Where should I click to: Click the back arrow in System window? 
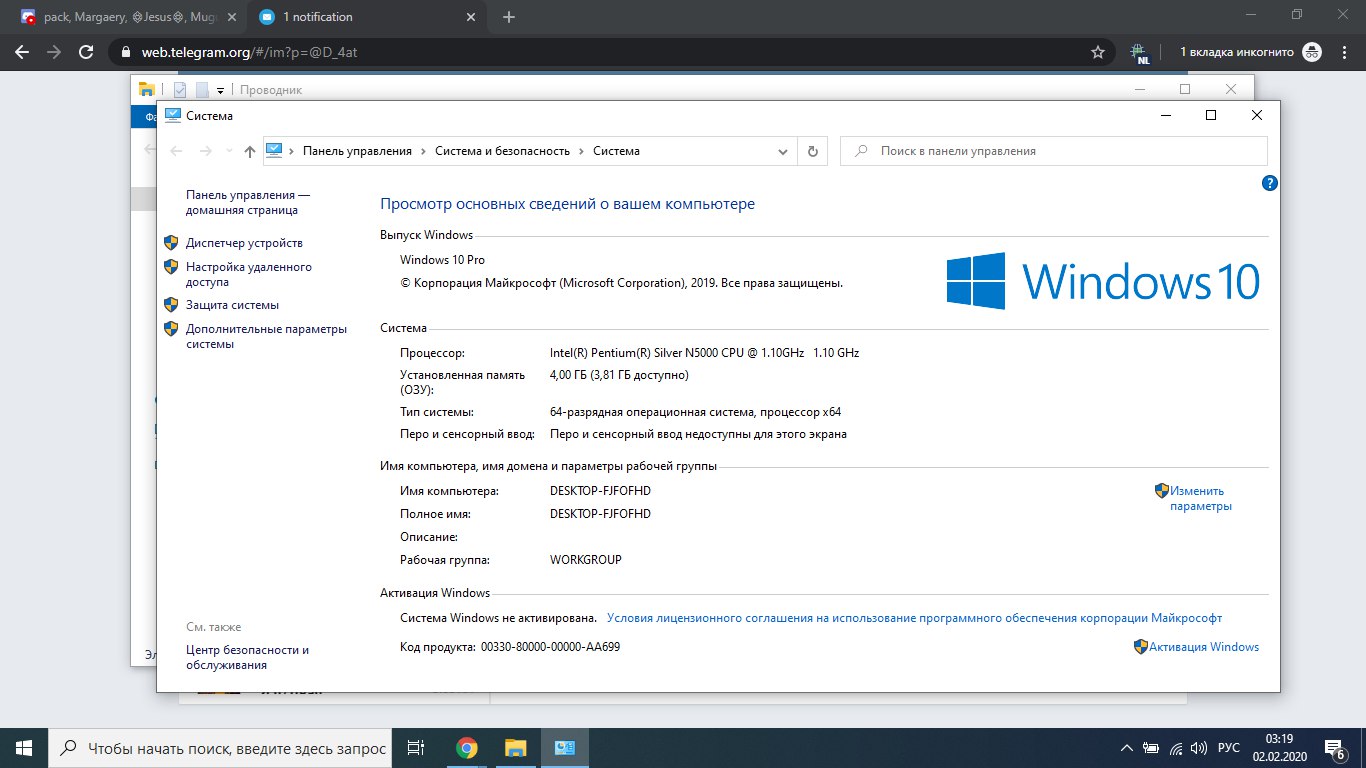(x=176, y=151)
